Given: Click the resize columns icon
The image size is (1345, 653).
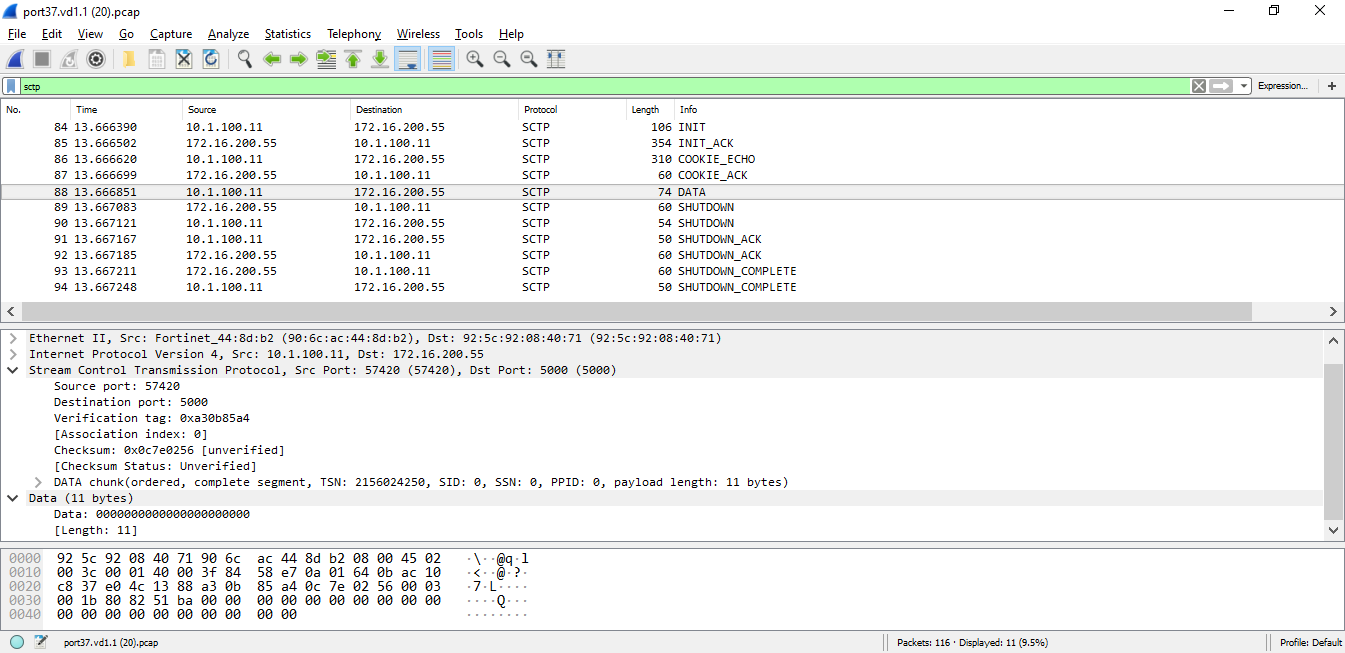Looking at the screenshot, I should click(x=556, y=60).
